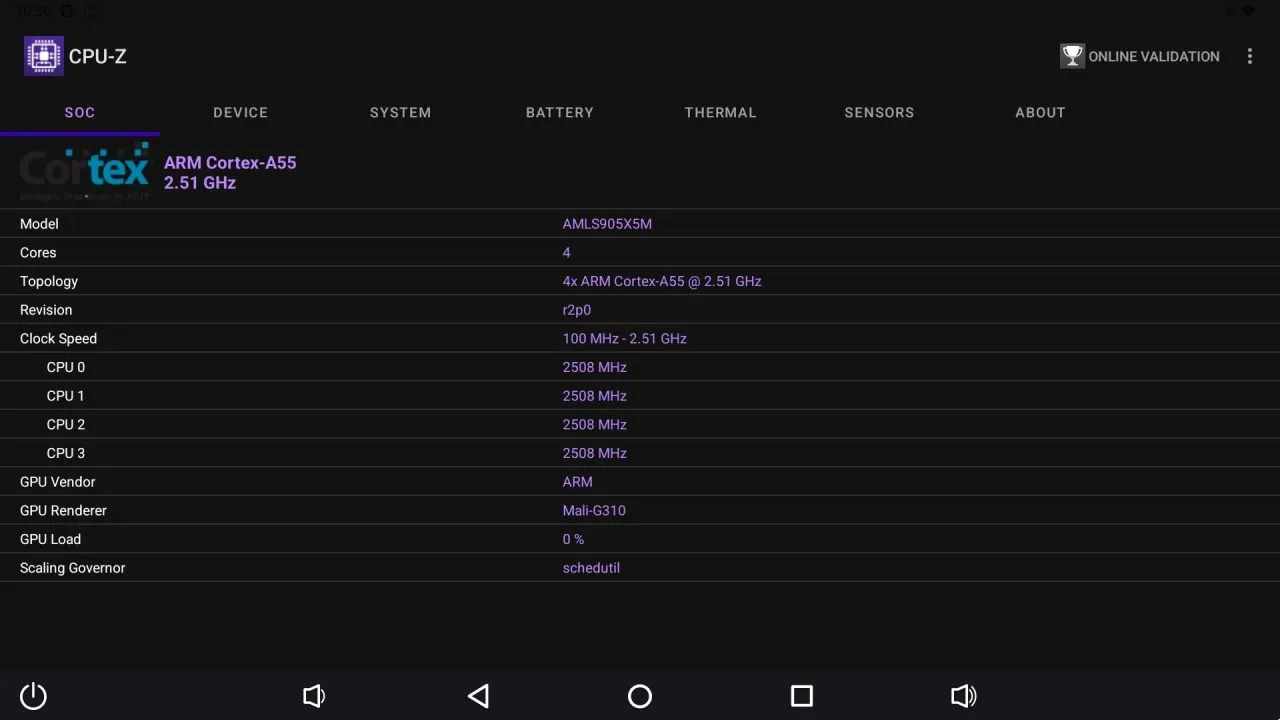Viewport: 1280px width, 720px height.
Task: Tap the CPU-Z app logo icon
Action: pyautogui.click(x=43, y=56)
